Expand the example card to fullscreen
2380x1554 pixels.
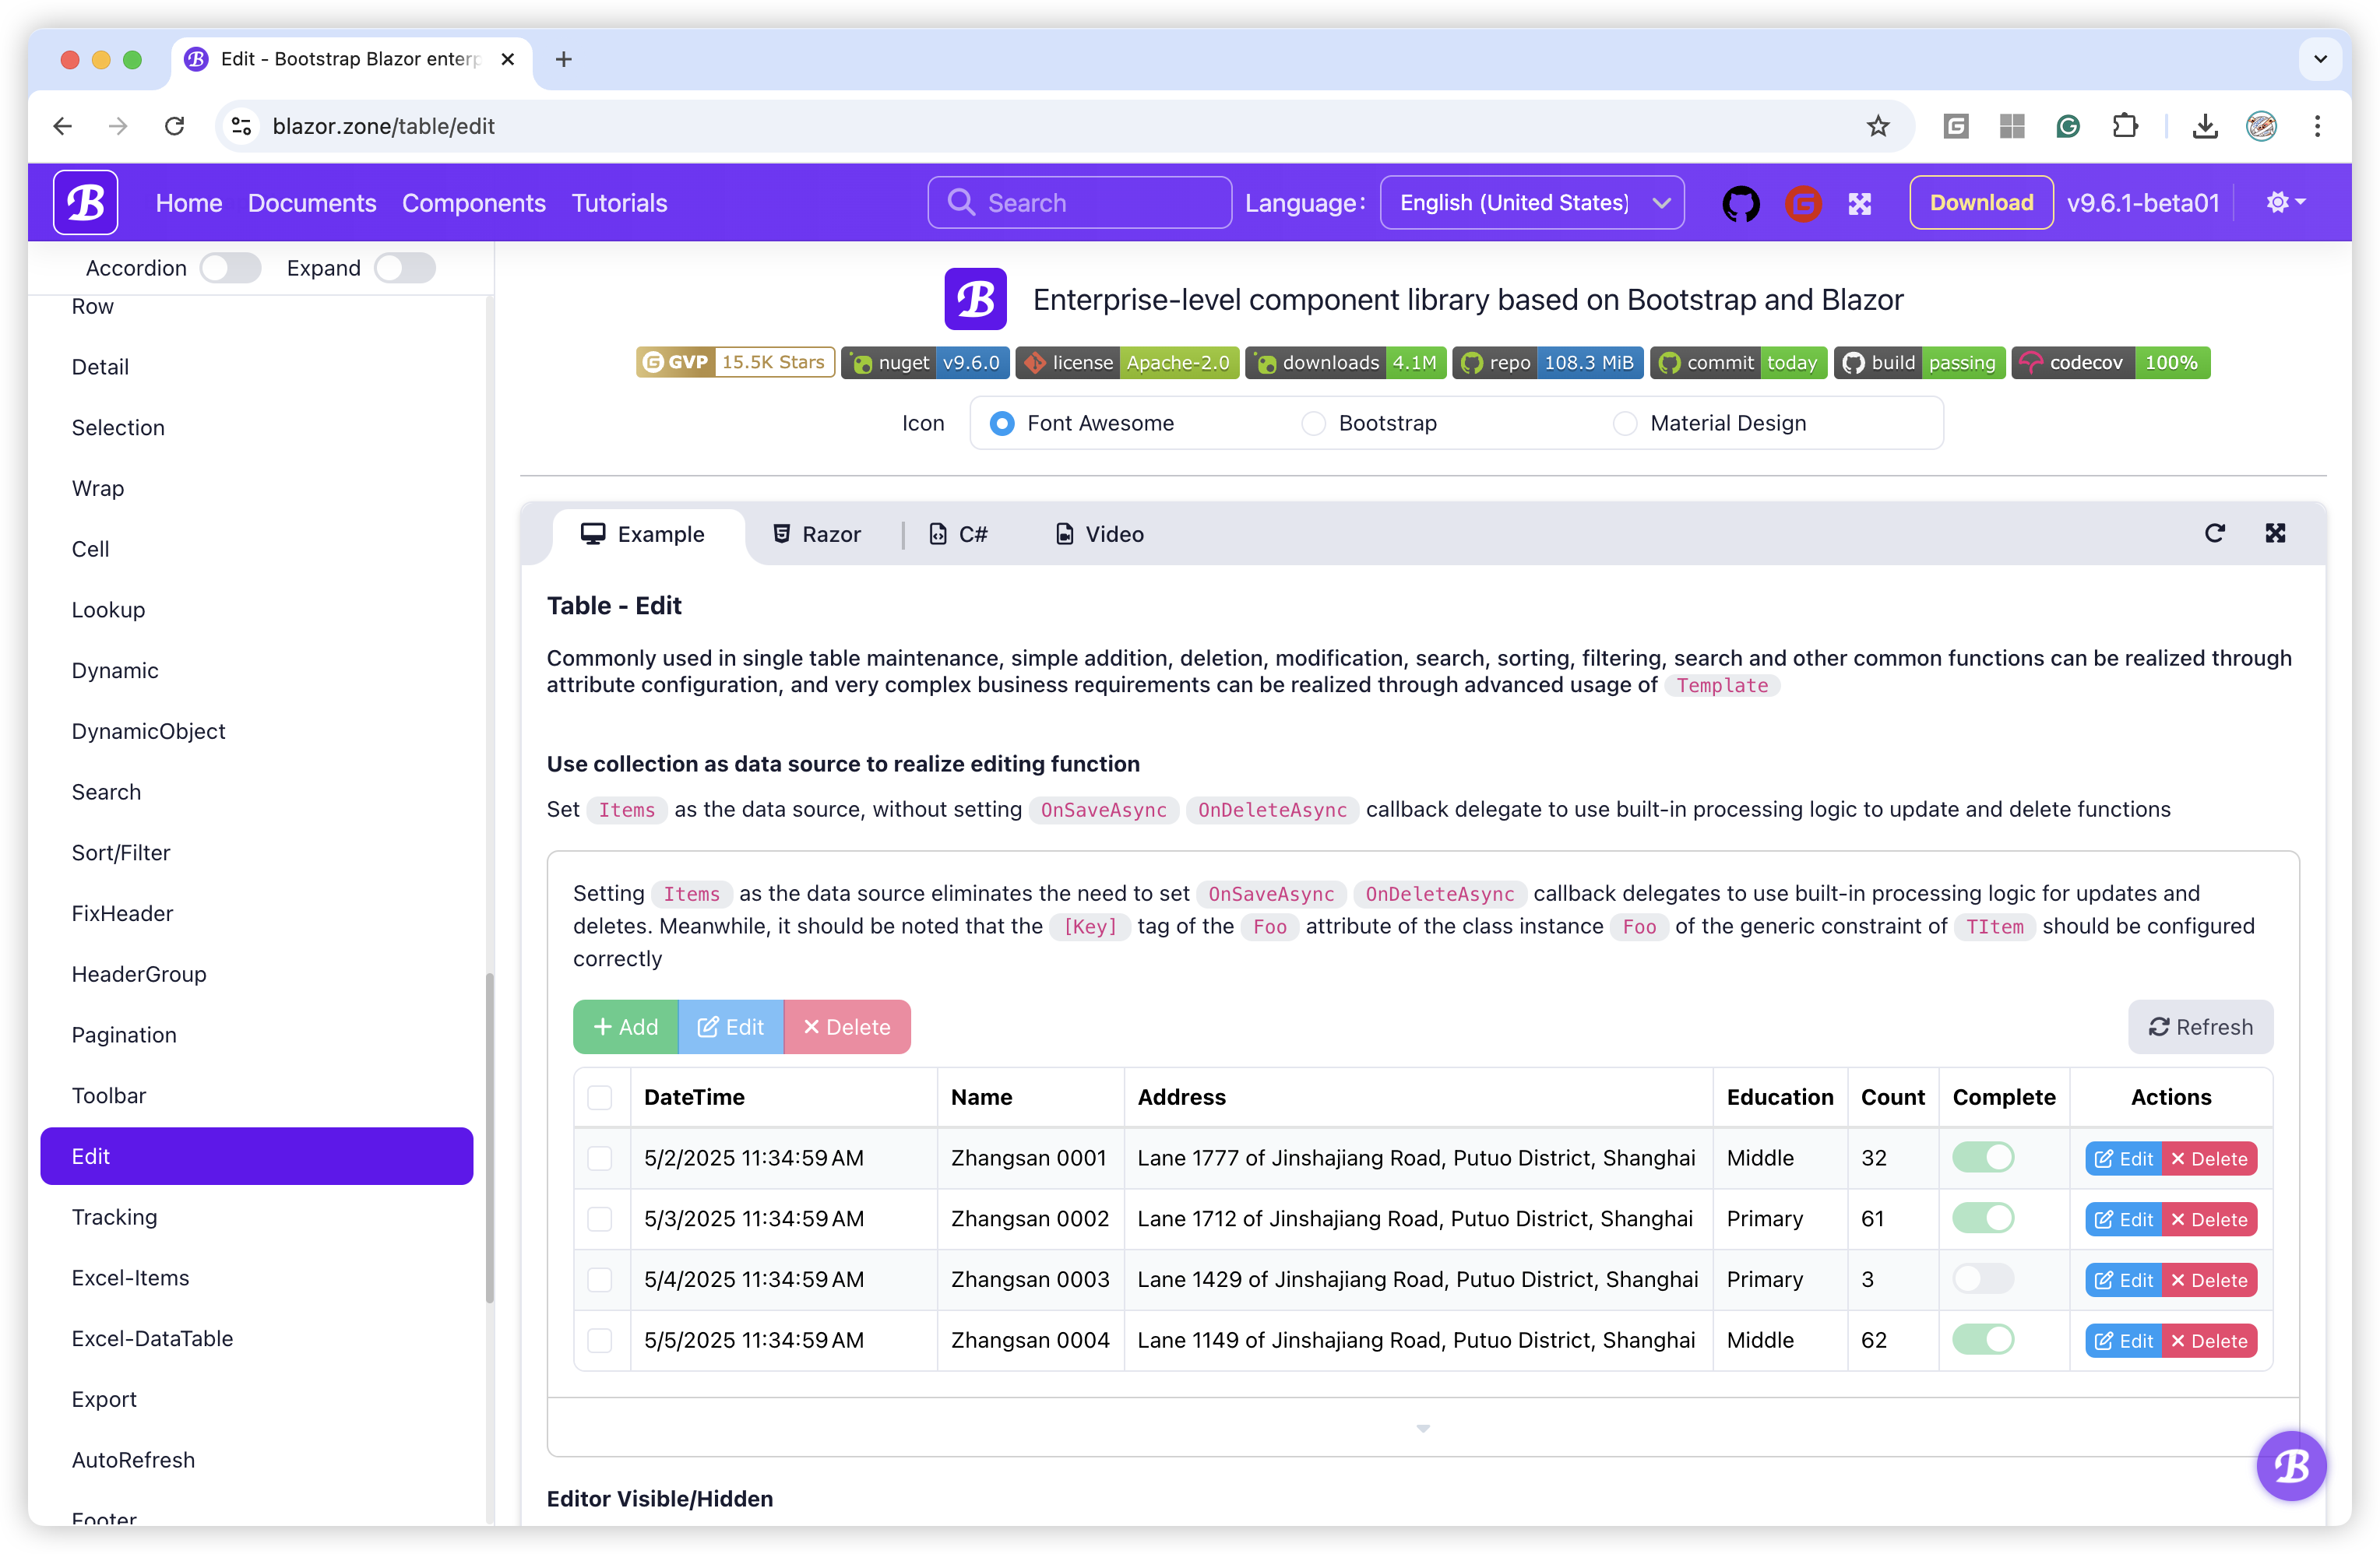2276,533
